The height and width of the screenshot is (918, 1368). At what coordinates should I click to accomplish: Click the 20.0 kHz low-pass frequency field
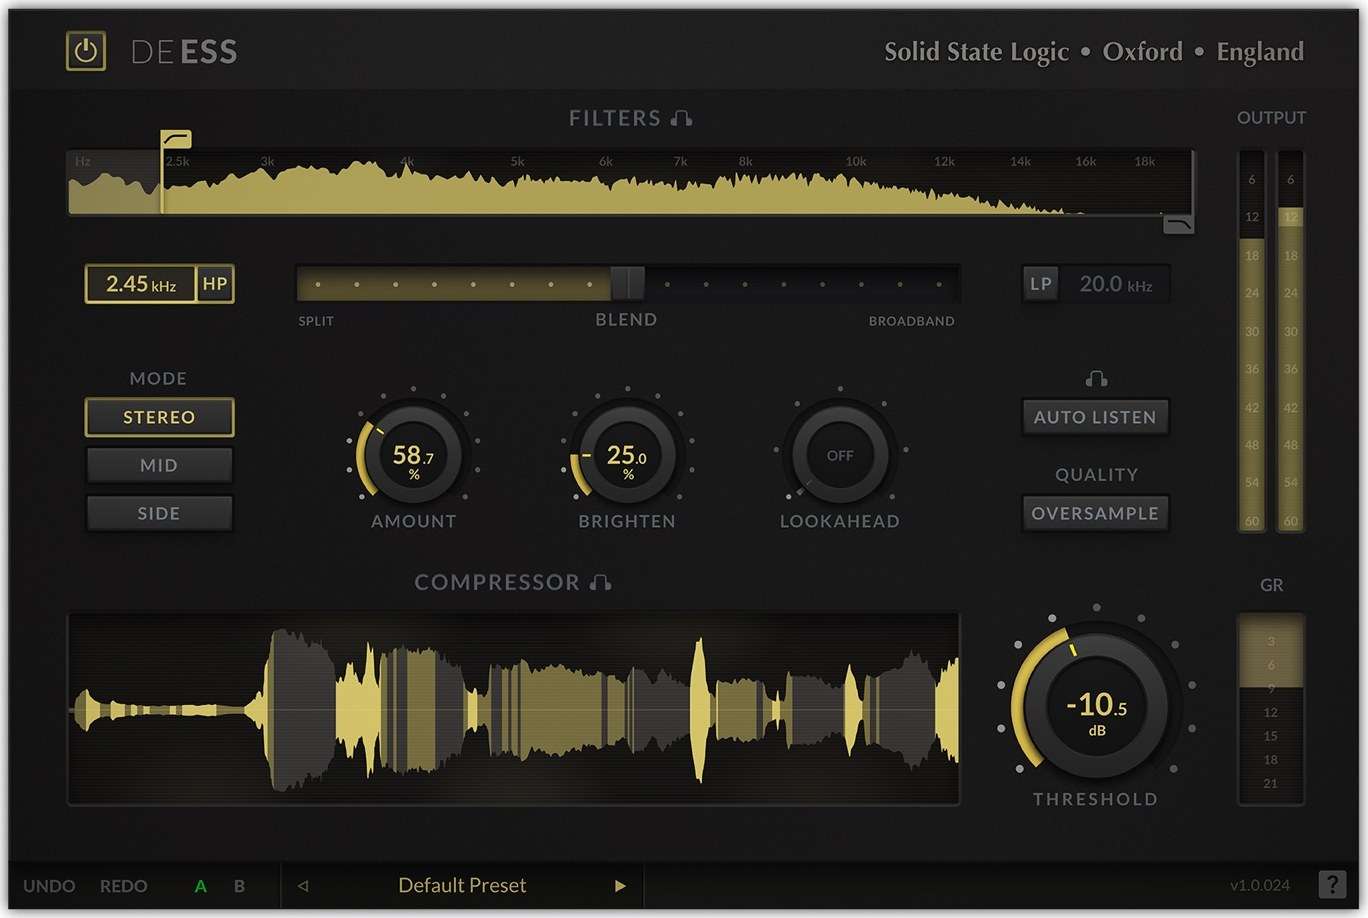coord(1115,284)
